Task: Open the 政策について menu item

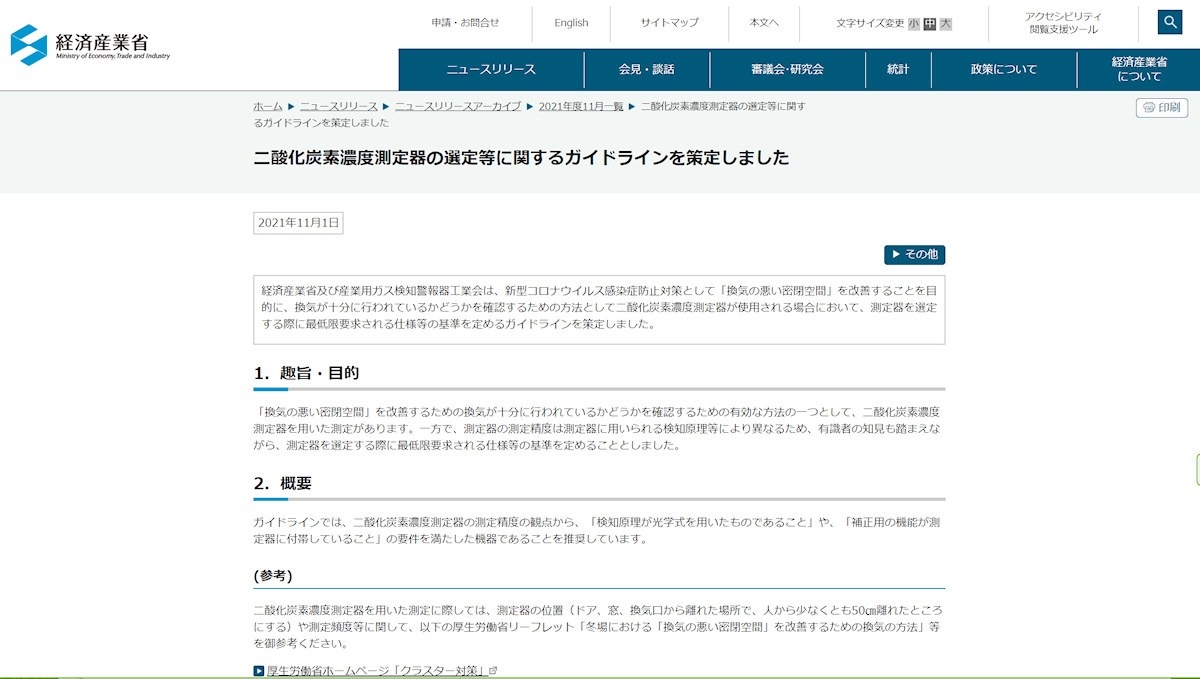Action: click(1004, 70)
